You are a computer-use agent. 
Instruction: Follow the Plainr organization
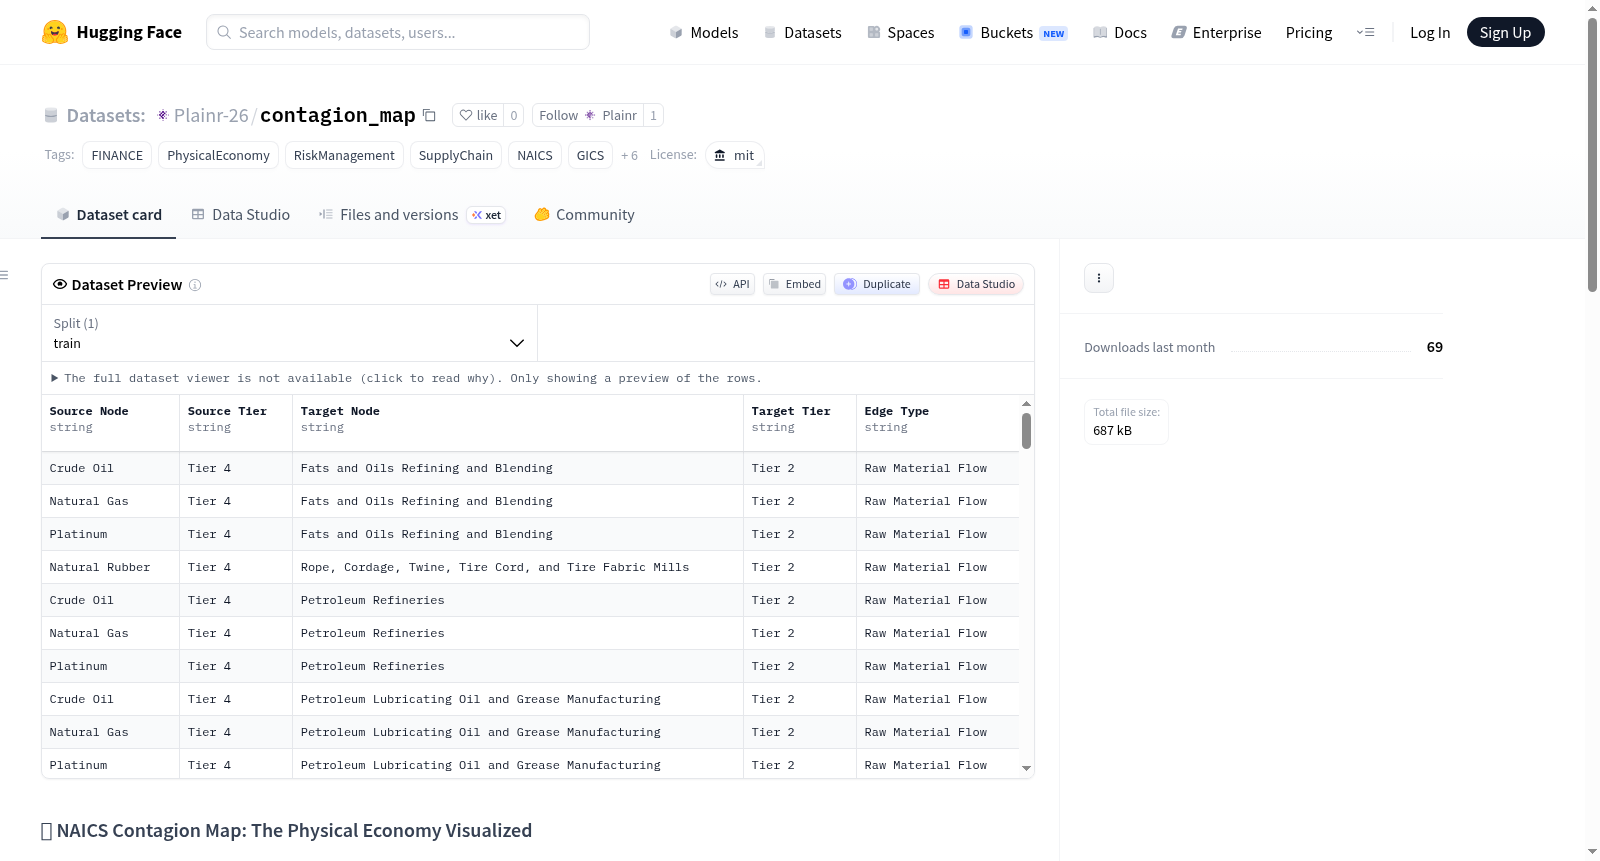(588, 115)
